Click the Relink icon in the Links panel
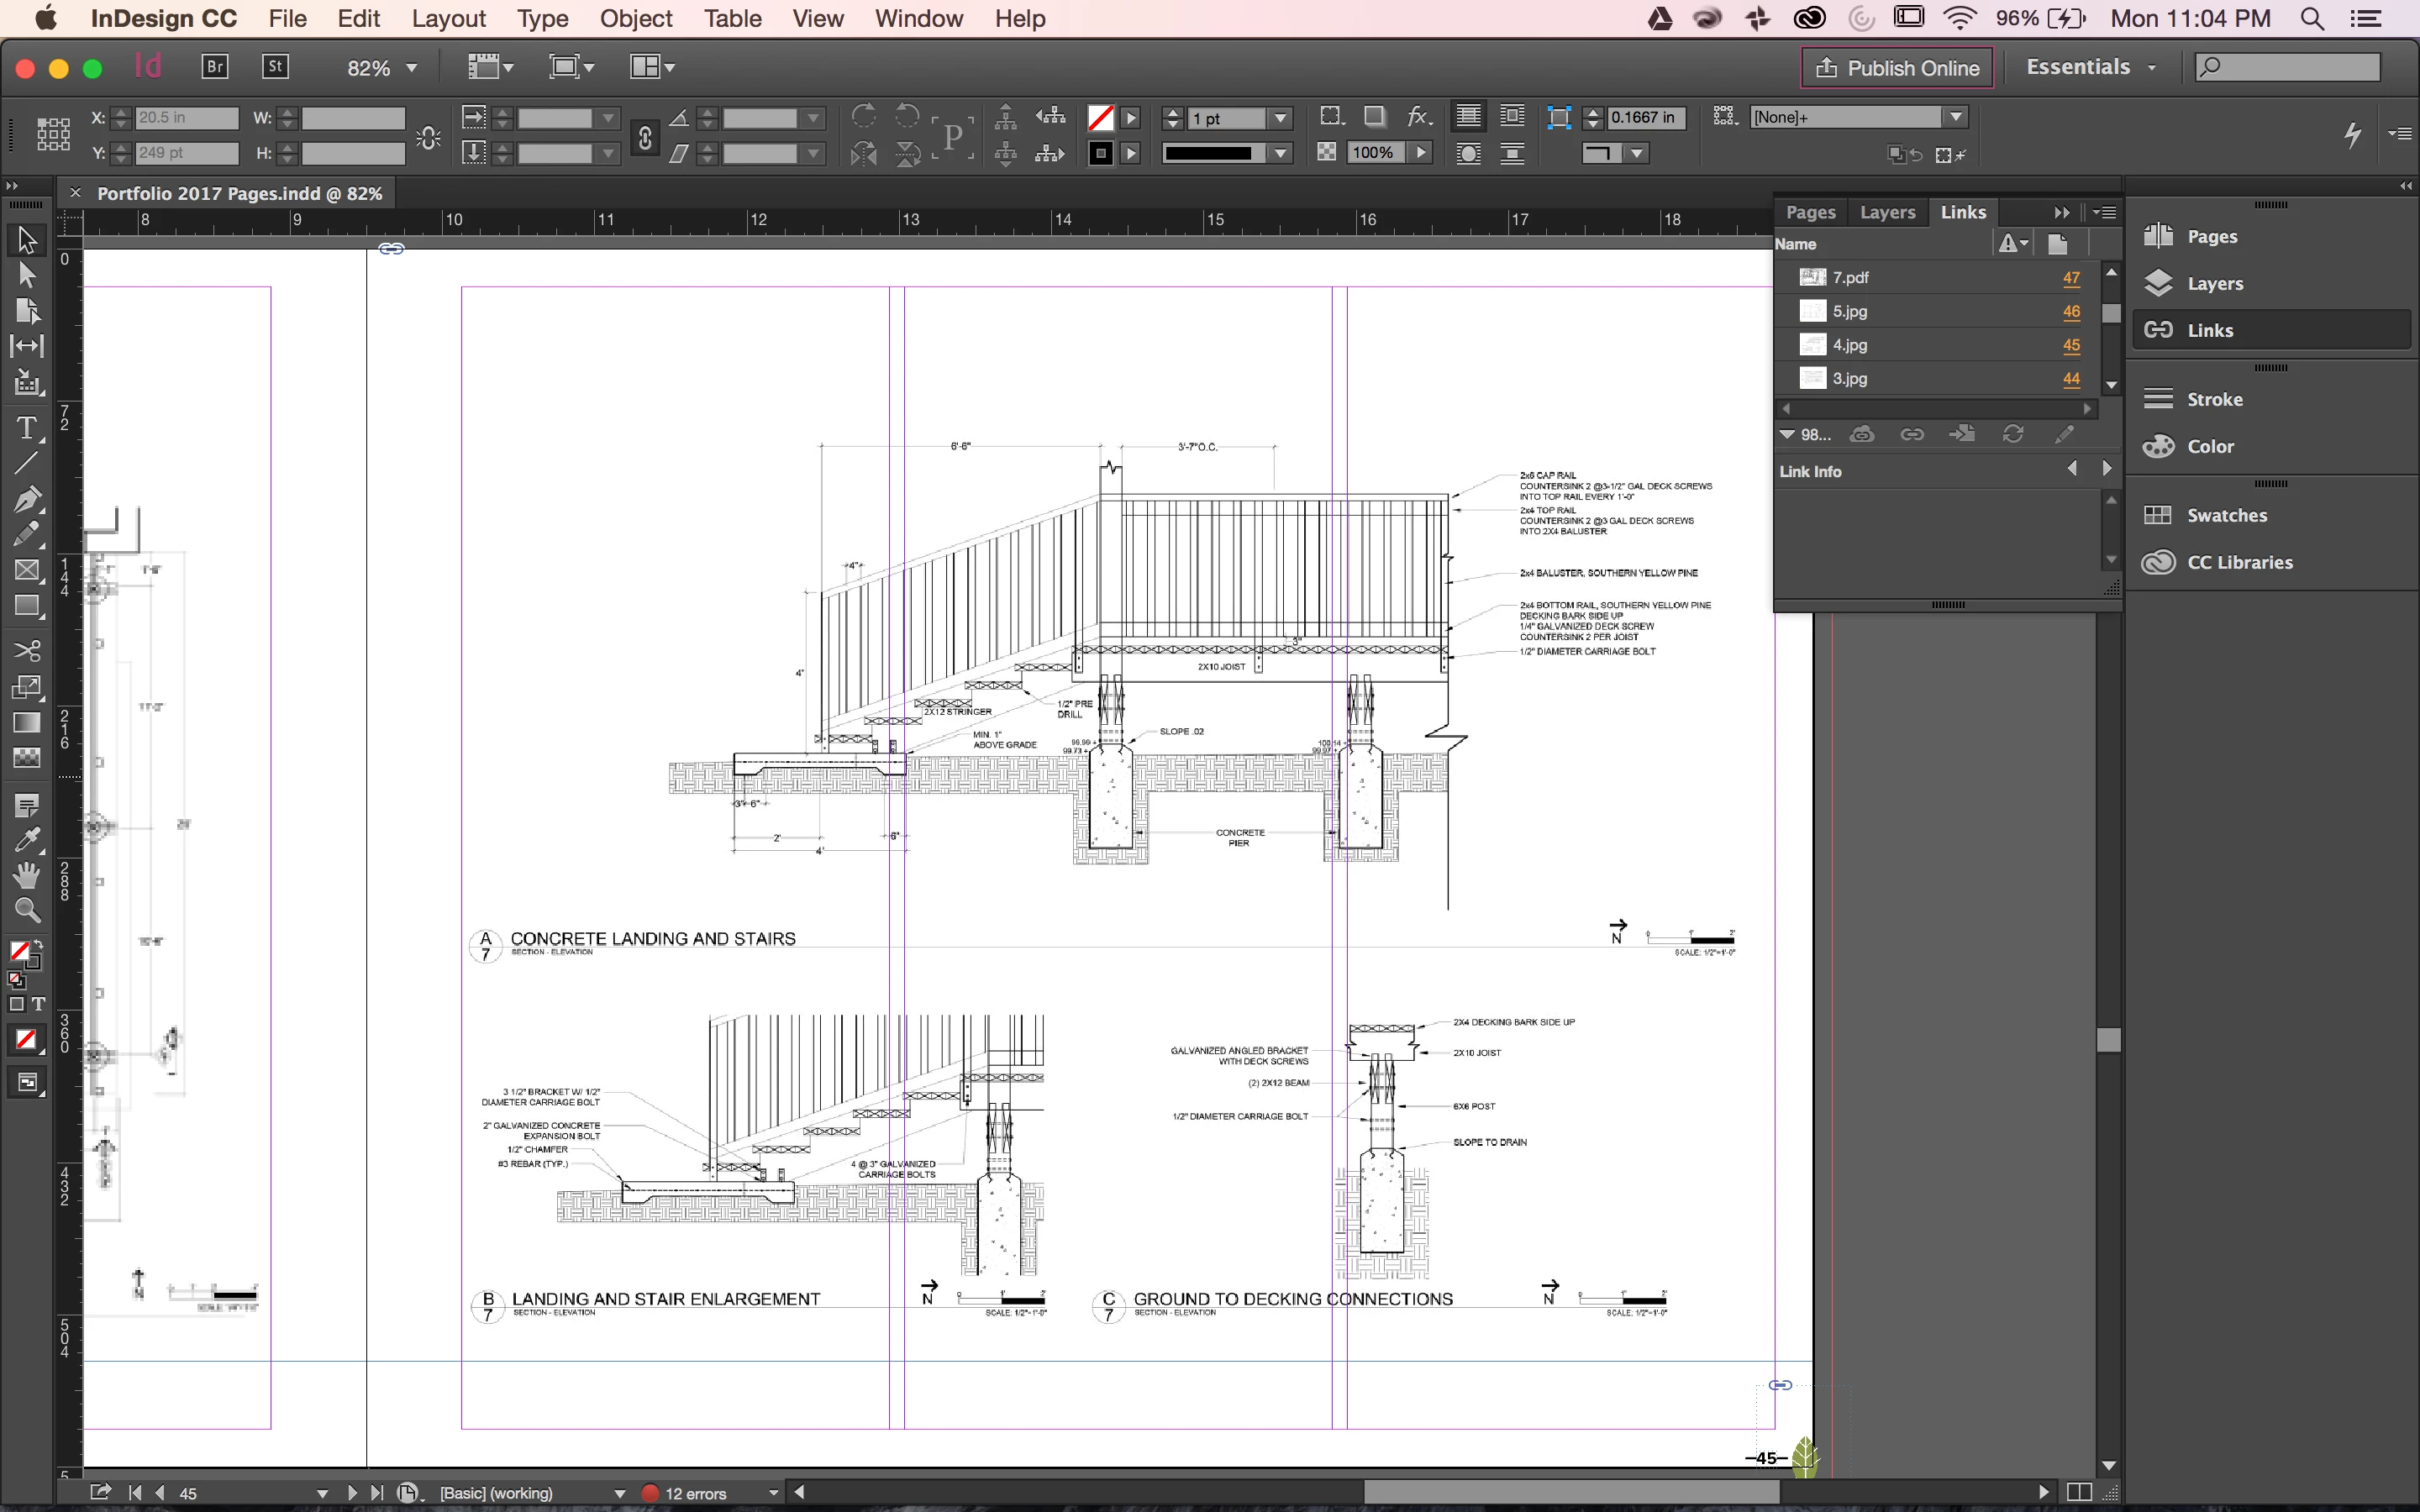Screen dimensions: 2420x1512 (1912, 434)
